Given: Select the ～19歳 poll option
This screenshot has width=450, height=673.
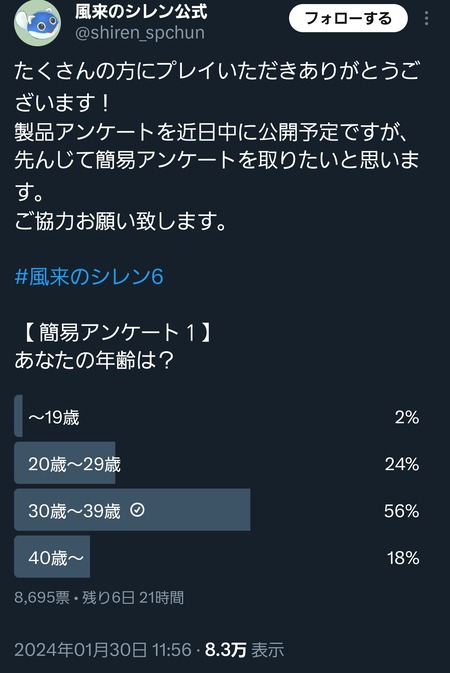Looking at the screenshot, I should point(217,416).
